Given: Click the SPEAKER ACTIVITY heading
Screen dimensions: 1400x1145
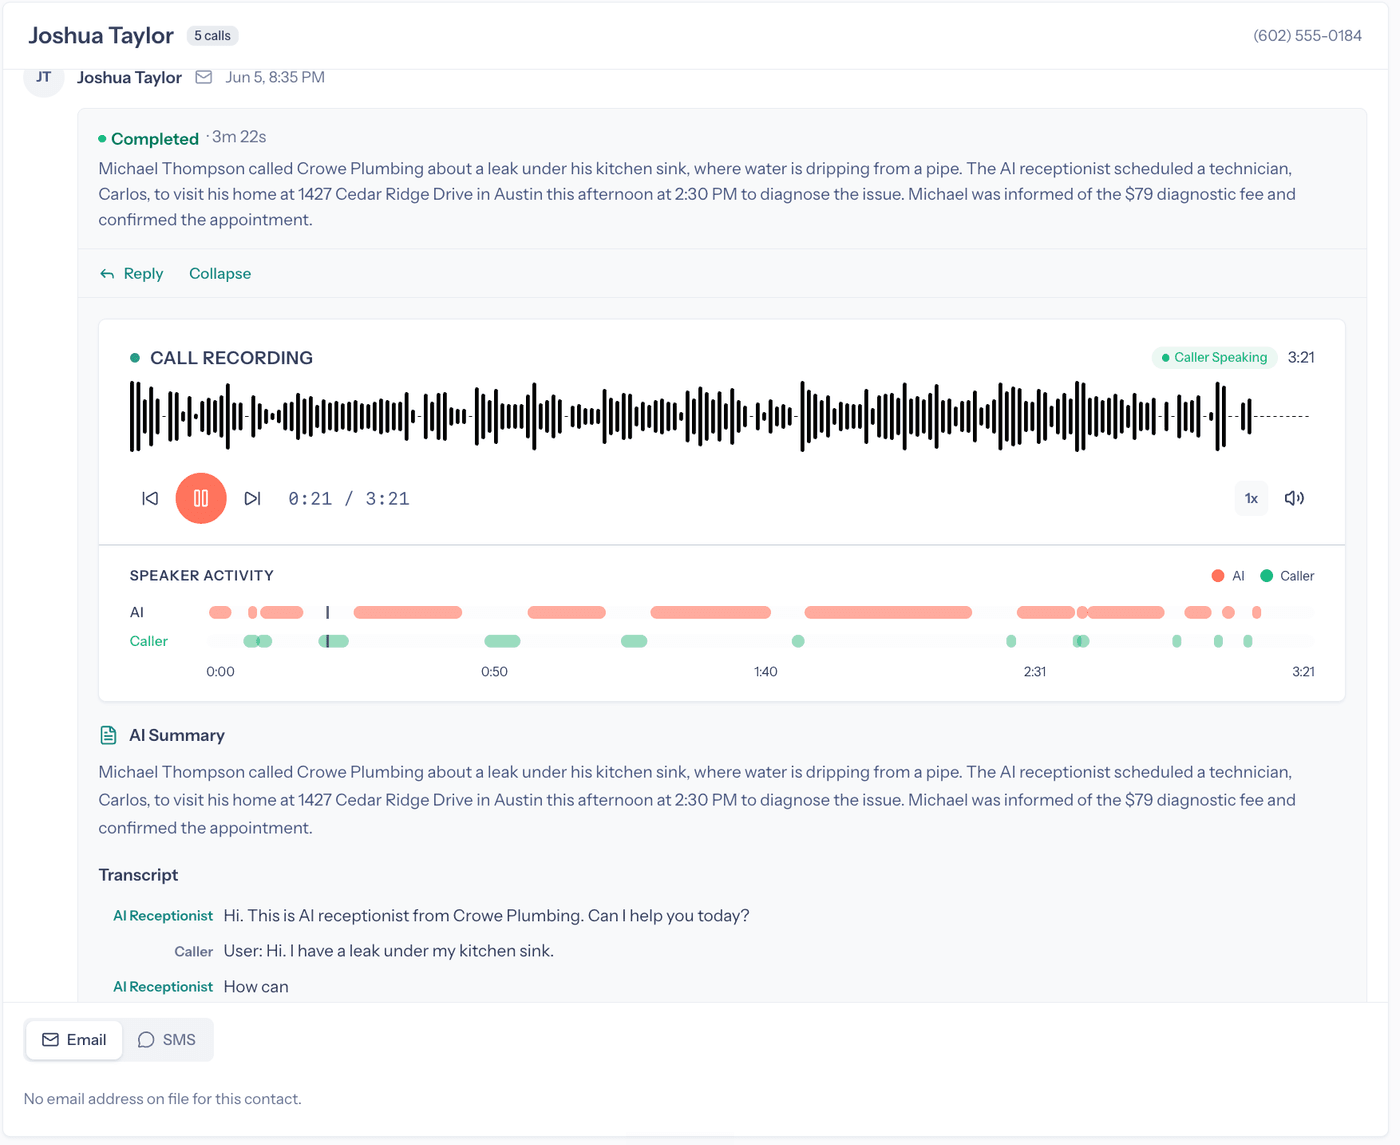Looking at the screenshot, I should tap(202, 576).
